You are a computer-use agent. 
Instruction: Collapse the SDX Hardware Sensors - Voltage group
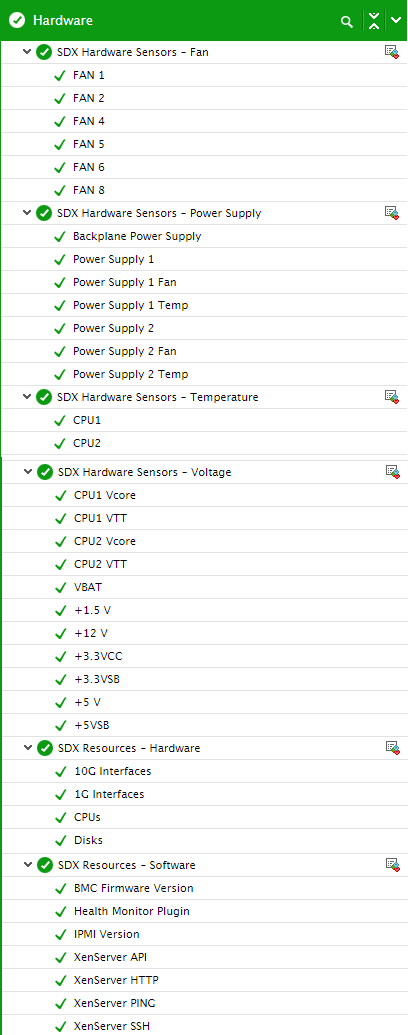click(x=28, y=472)
